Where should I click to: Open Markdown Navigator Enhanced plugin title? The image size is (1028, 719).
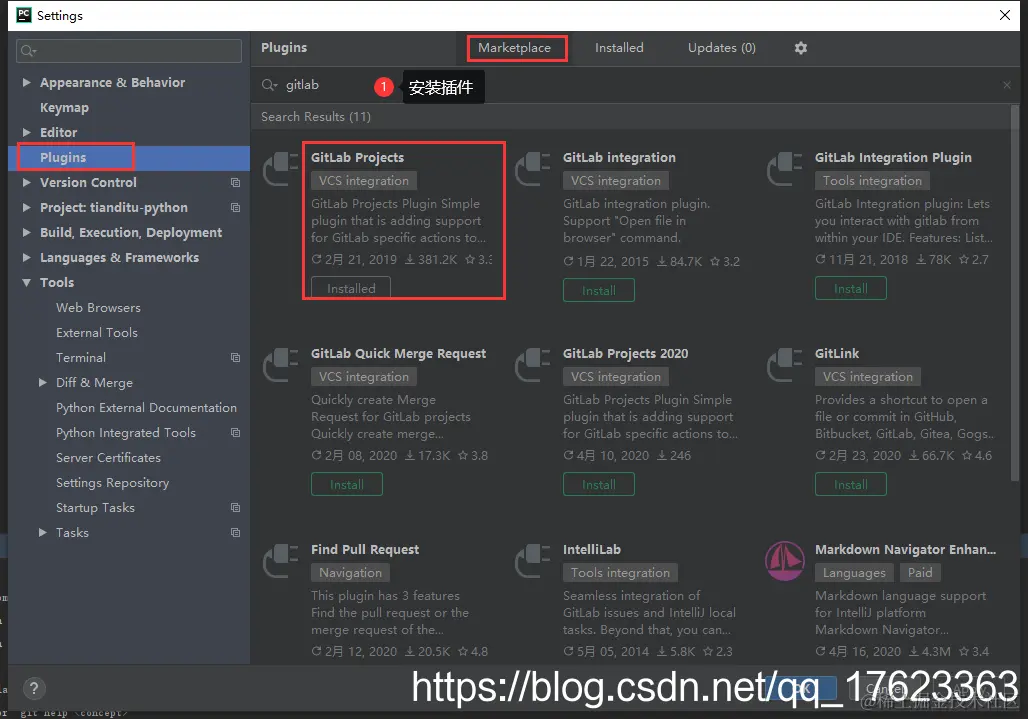pos(905,549)
